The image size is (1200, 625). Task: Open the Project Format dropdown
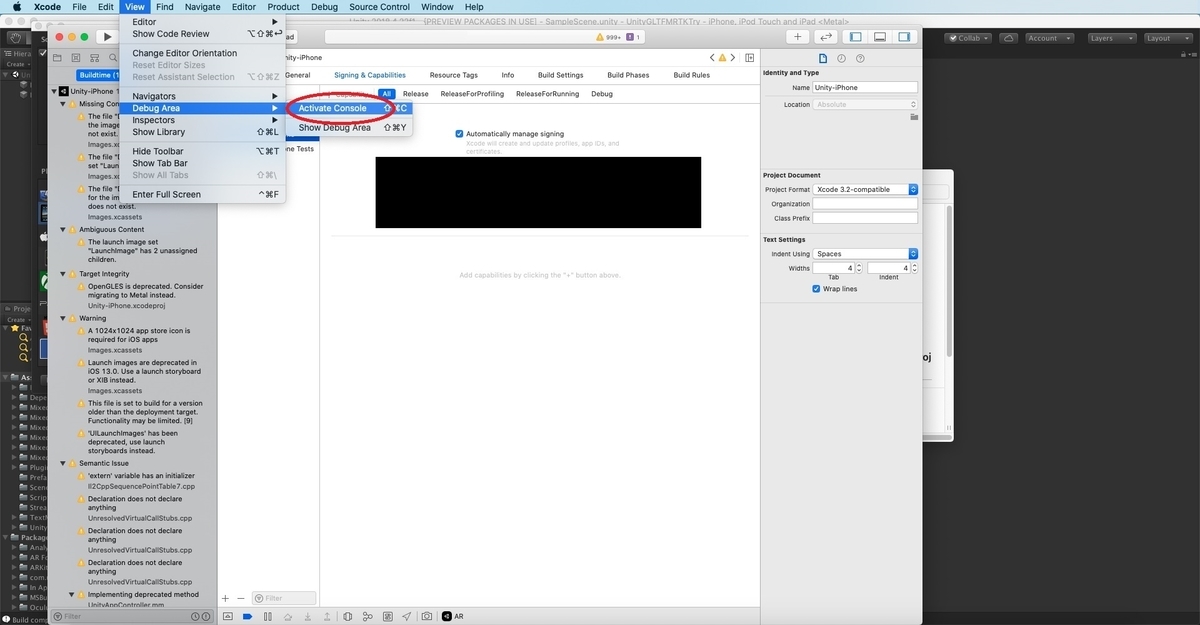[865, 189]
